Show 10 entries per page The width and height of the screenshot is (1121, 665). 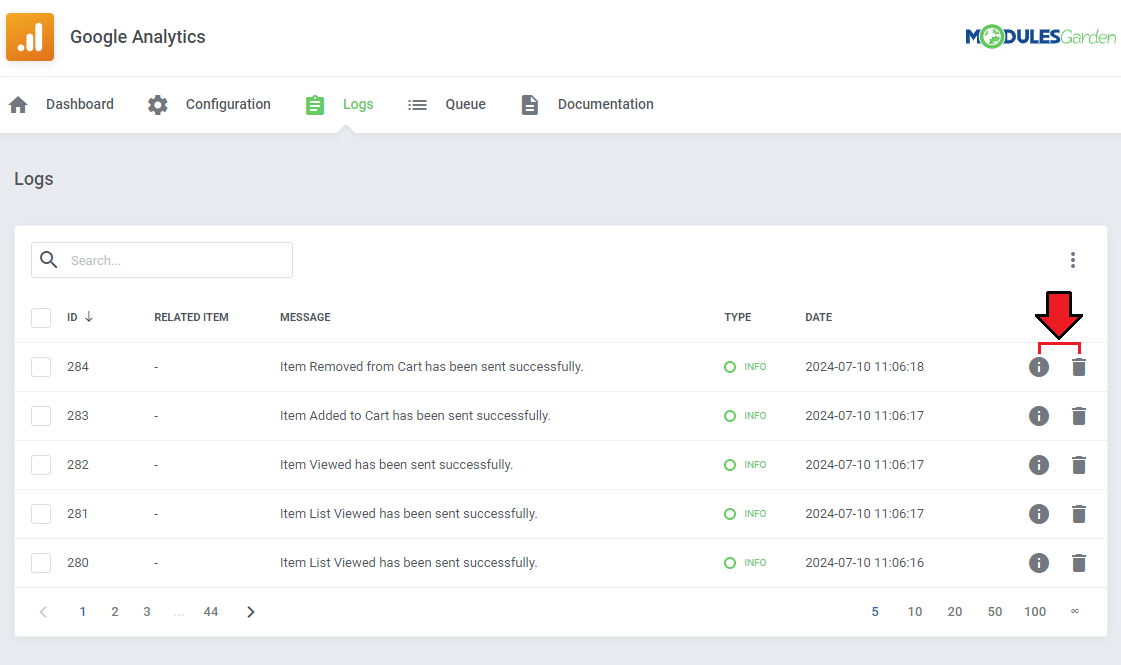tap(915, 612)
